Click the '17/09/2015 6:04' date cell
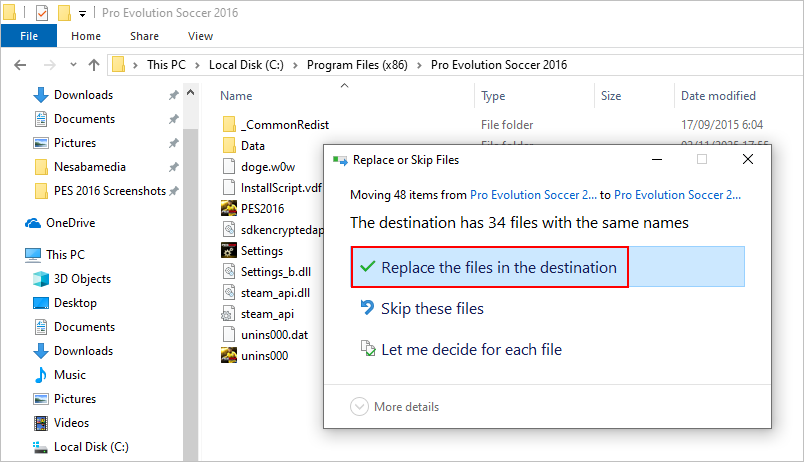Image resolution: width=804 pixels, height=462 pixels. (721, 125)
